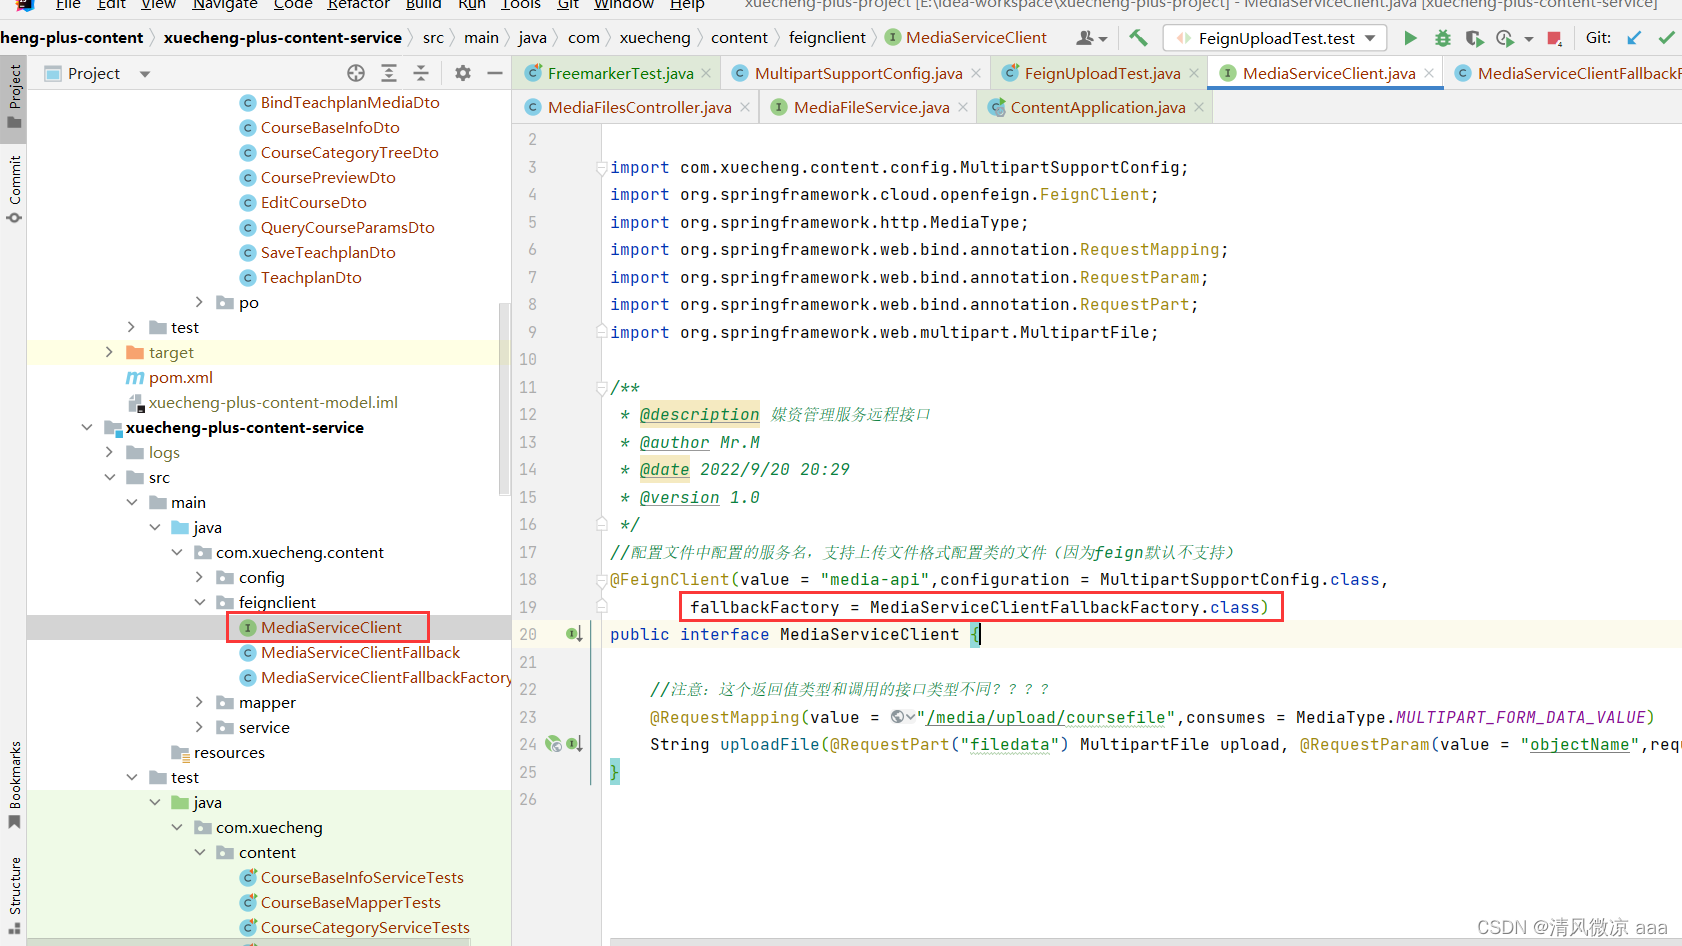The image size is (1682, 946).
Task: Collapse the imports fold marker at line 3
Action: [x=601, y=167]
